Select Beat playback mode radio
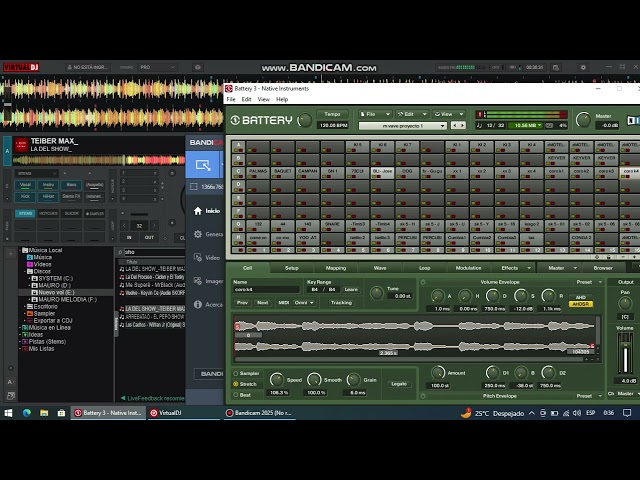 pyautogui.click(x=236, y=395)
